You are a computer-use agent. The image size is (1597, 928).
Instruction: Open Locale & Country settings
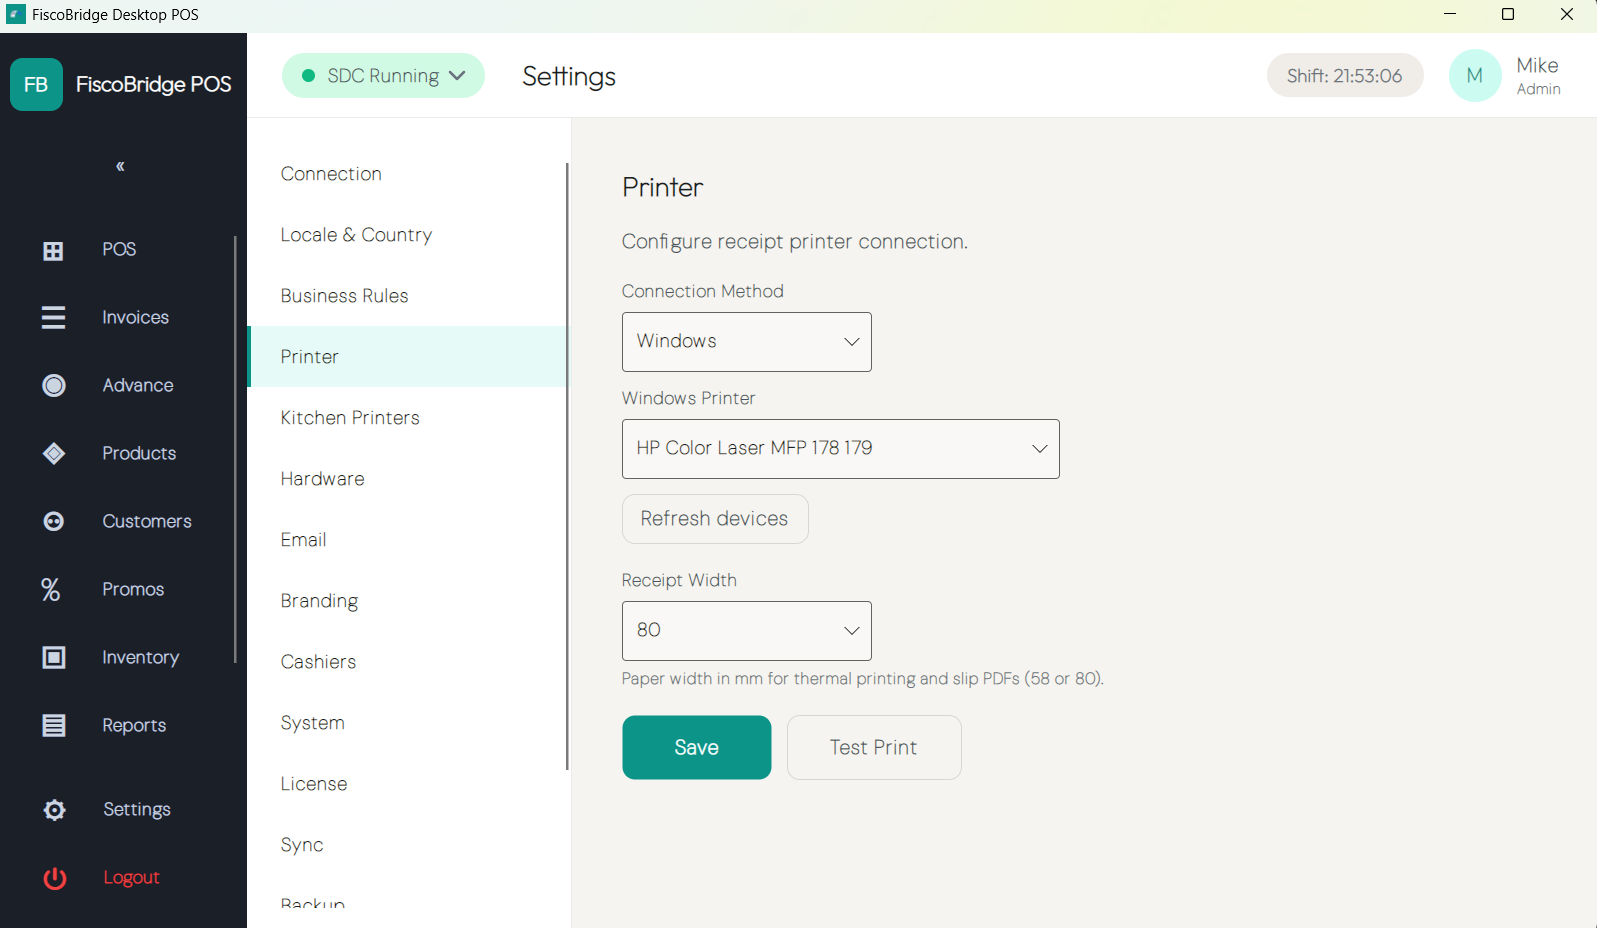407,235
